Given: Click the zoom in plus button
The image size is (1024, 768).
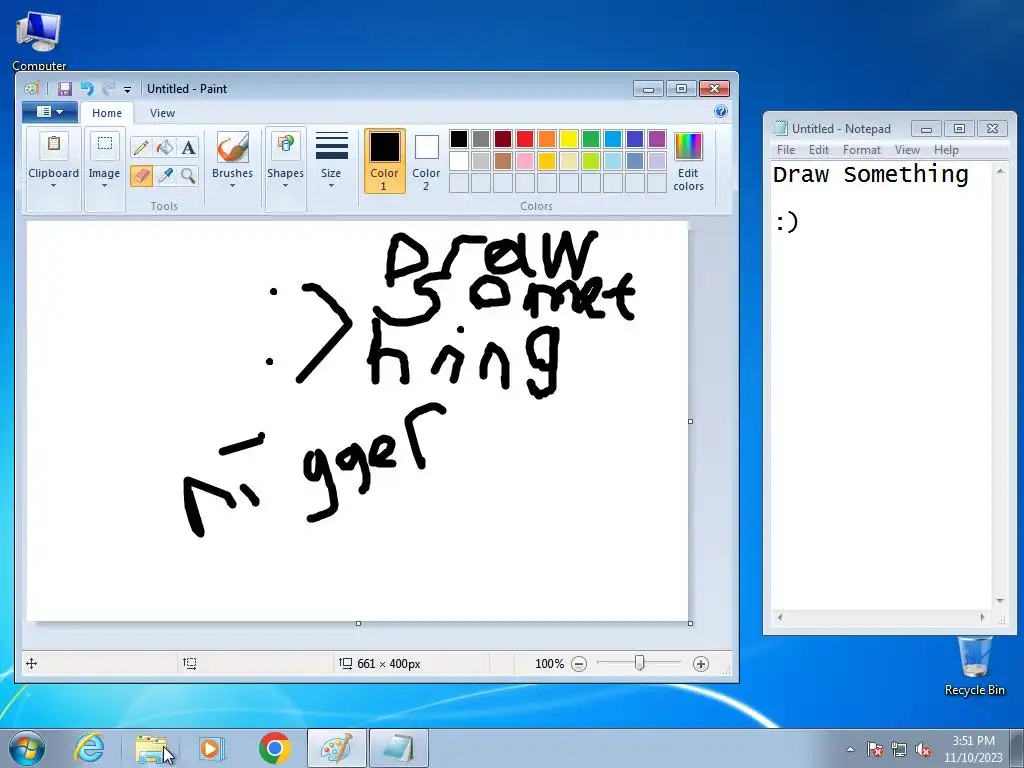Looking at the screenshot, I should [701, 664].
